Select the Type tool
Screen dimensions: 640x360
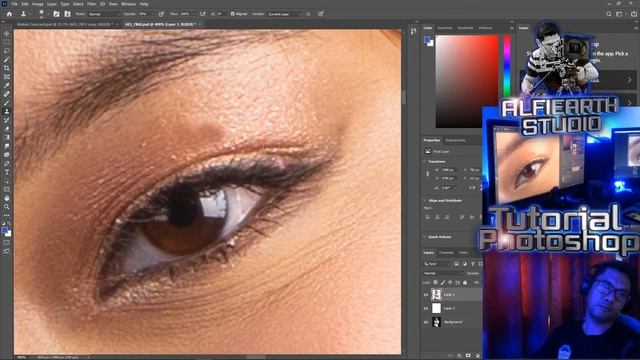[x=7, y=172]
